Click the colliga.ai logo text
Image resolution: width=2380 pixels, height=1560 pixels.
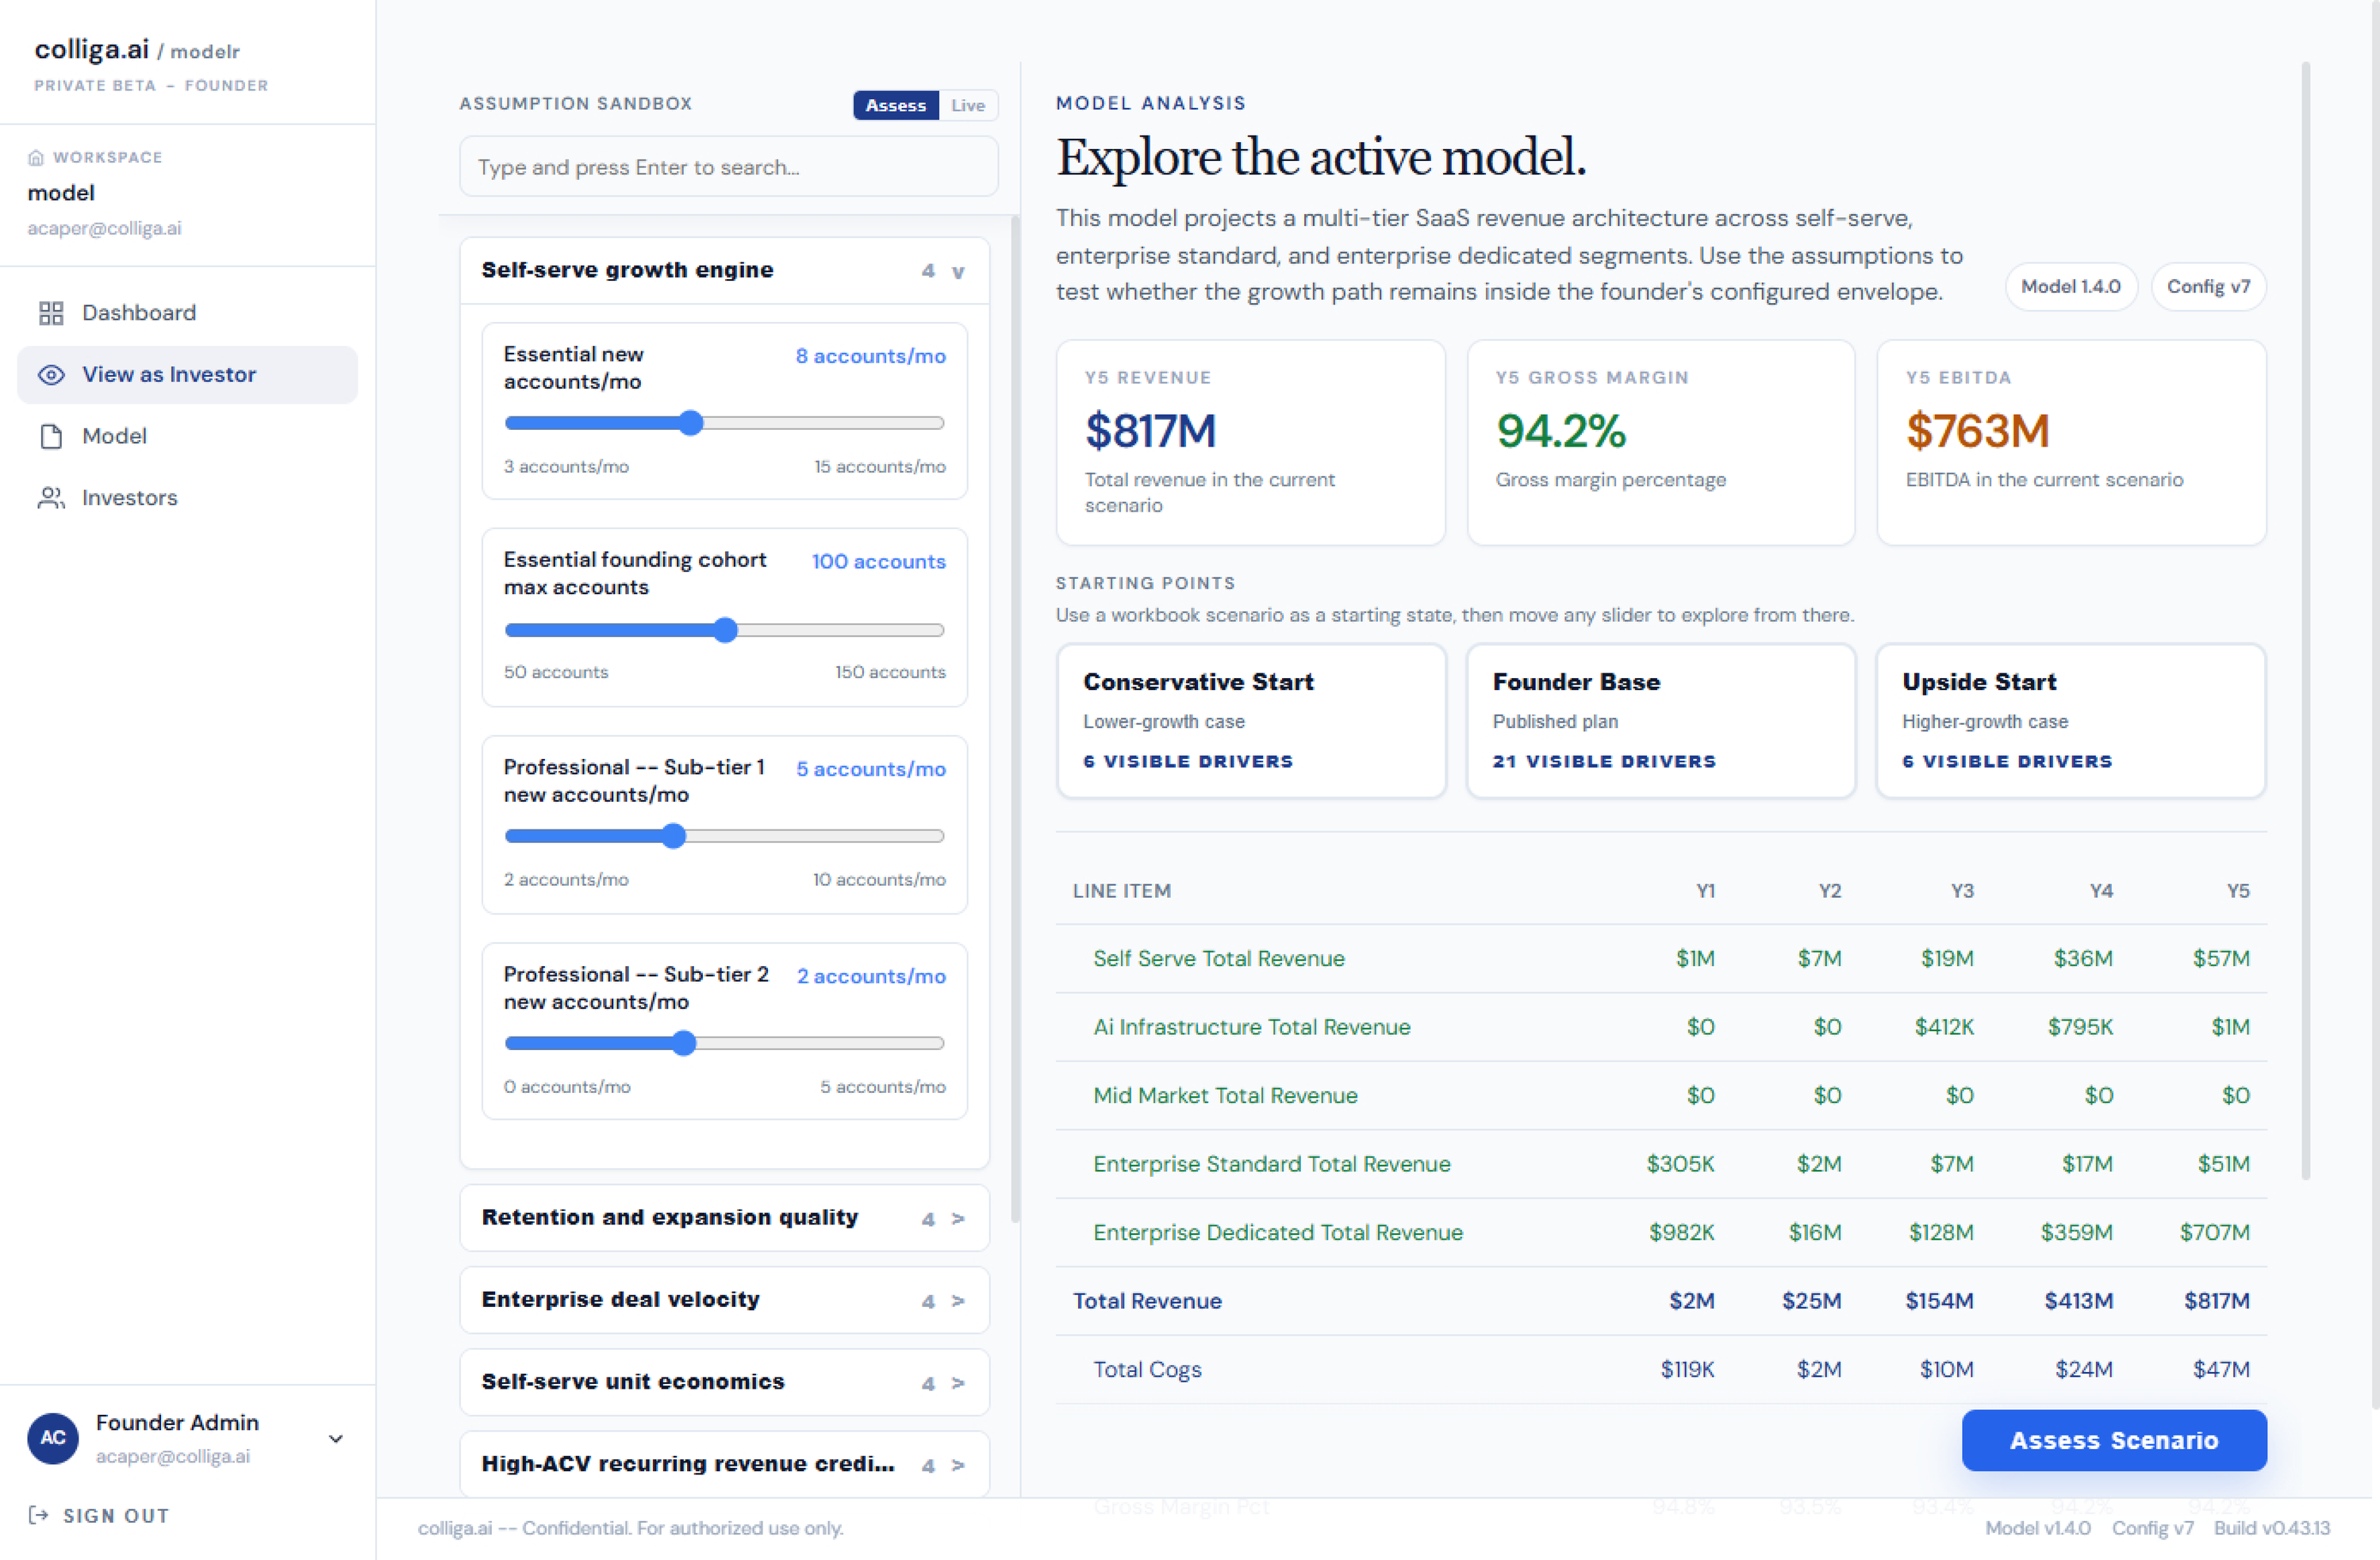coord(92,50)
